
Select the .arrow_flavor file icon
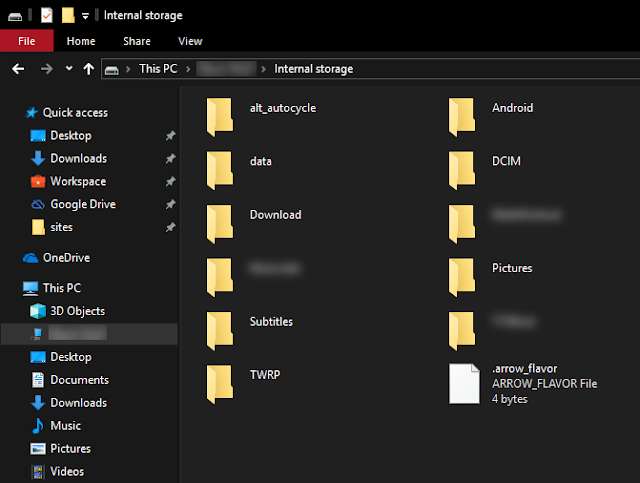pos(464,384)
